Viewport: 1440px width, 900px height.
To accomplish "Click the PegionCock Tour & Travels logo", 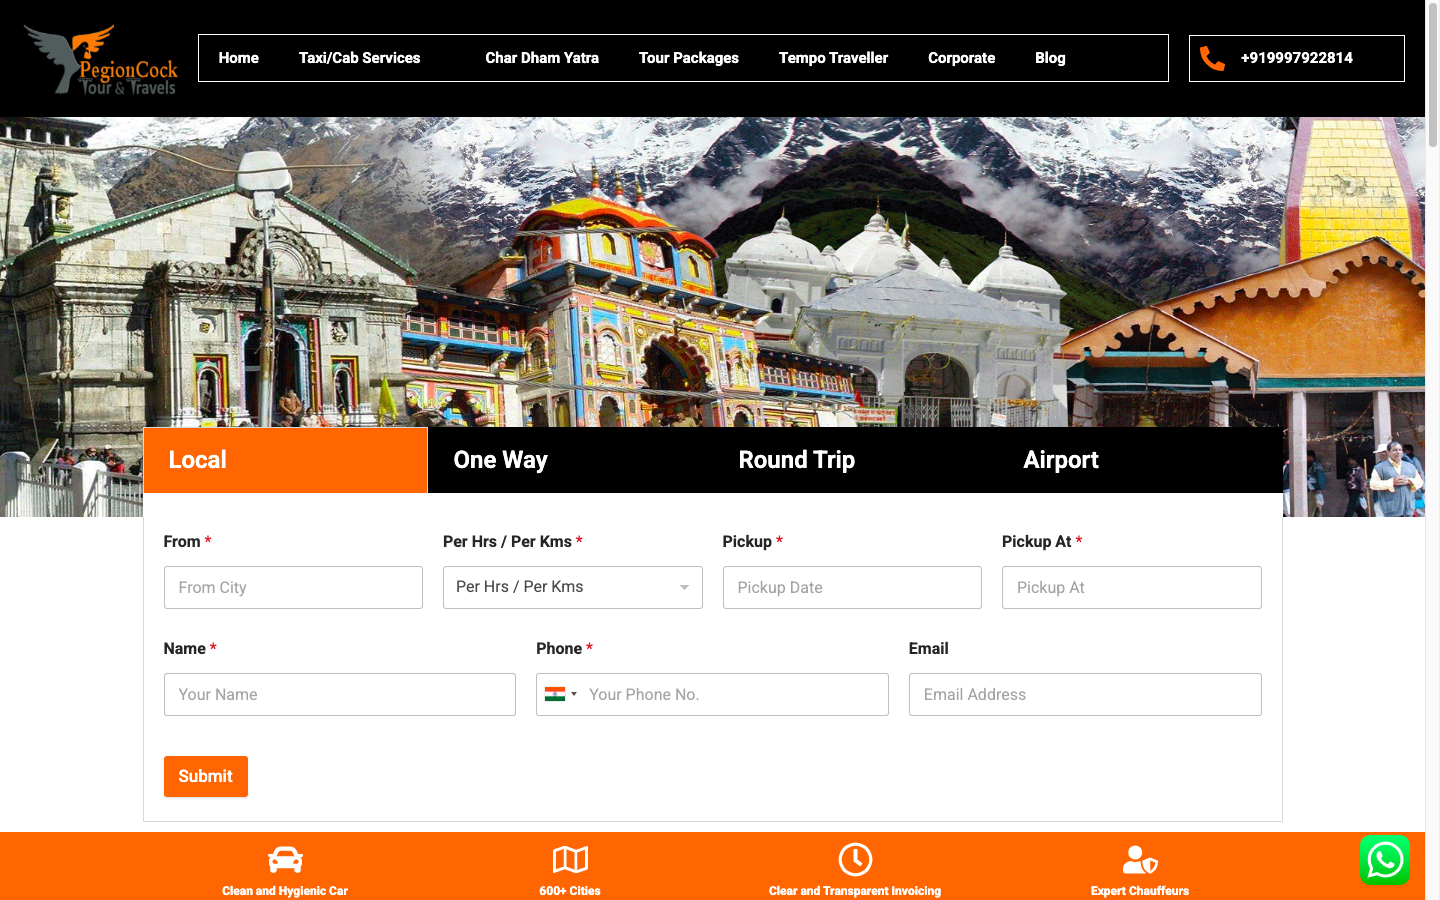I will 100,60.
